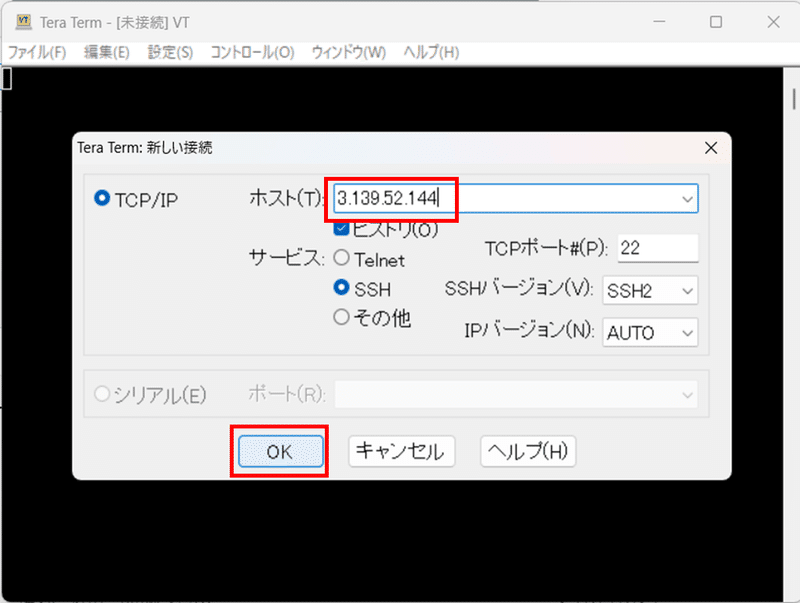Select the SSH service radio button
This screenshot has width=800, height=603.
pos(341,288)
